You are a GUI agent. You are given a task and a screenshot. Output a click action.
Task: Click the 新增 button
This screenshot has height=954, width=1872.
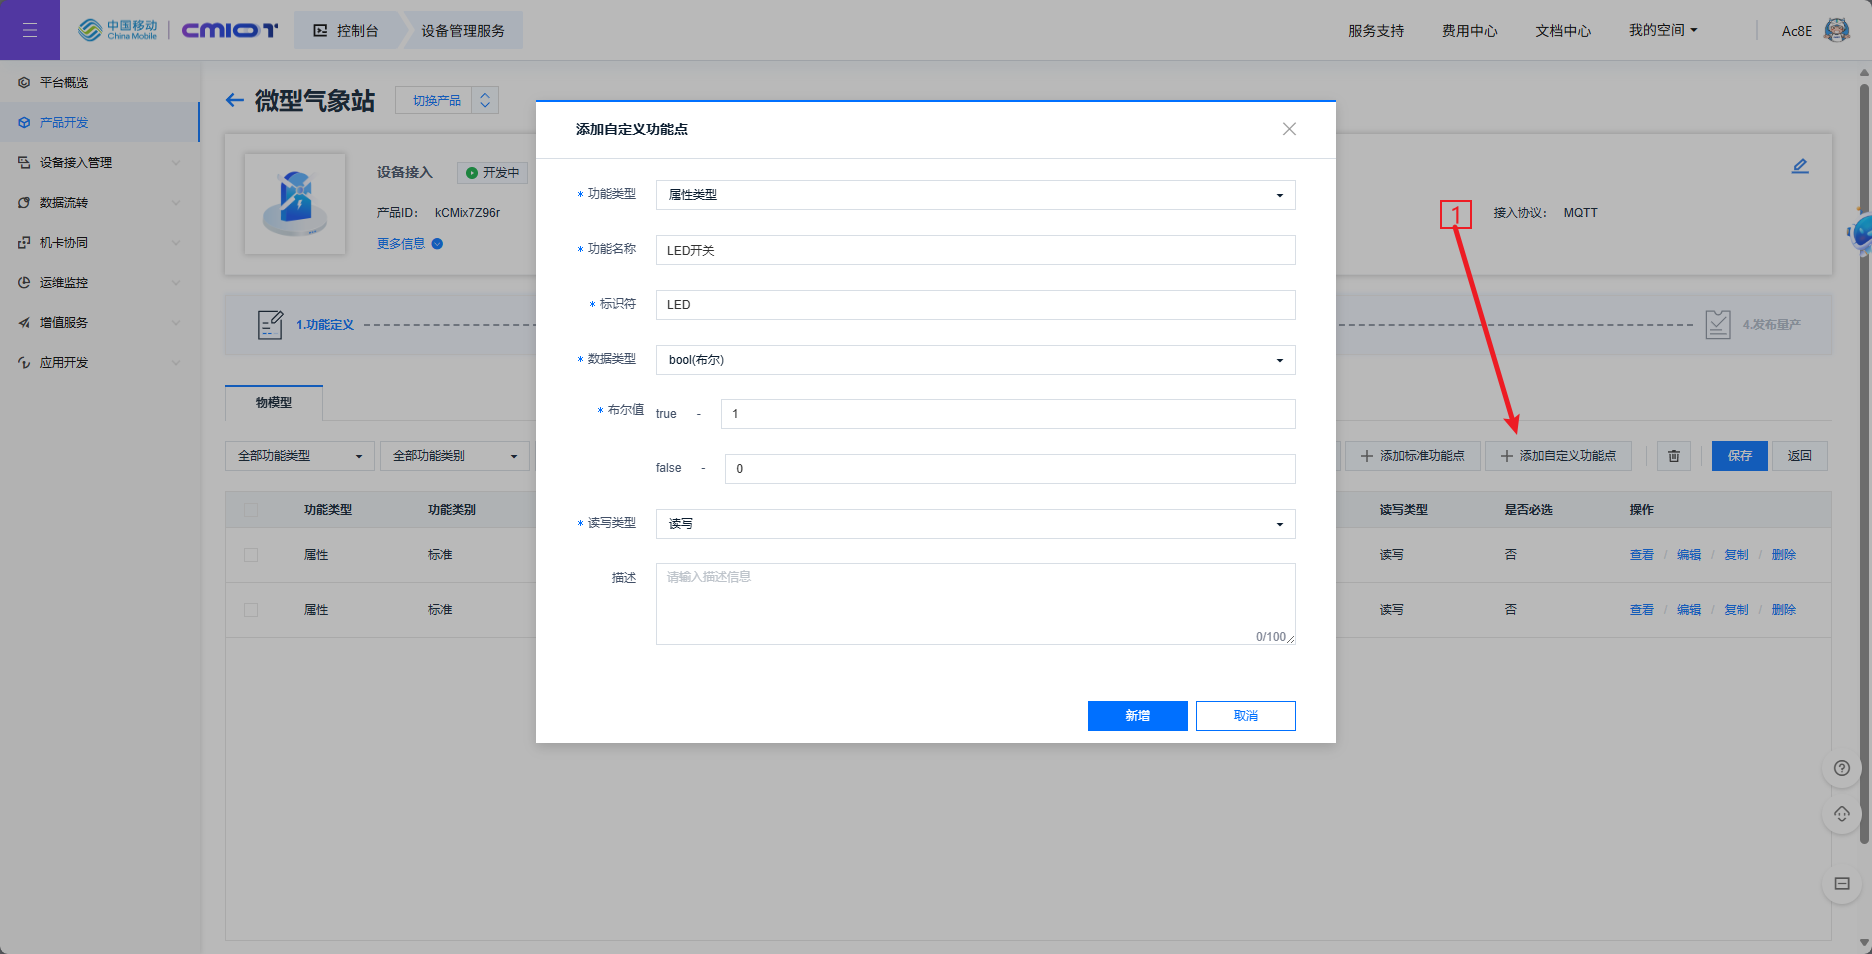(1138, 716)
